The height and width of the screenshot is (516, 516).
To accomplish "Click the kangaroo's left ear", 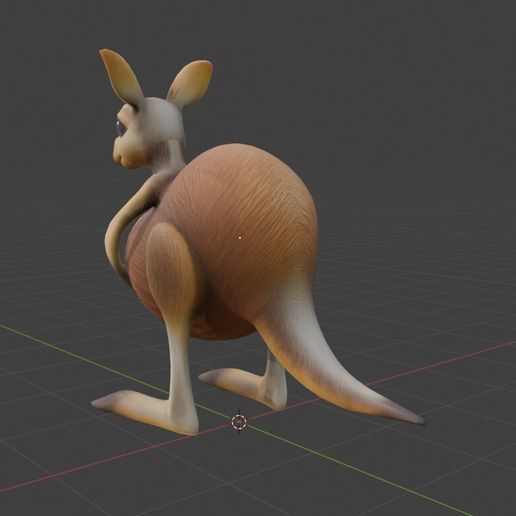I will tap(122, 76).
